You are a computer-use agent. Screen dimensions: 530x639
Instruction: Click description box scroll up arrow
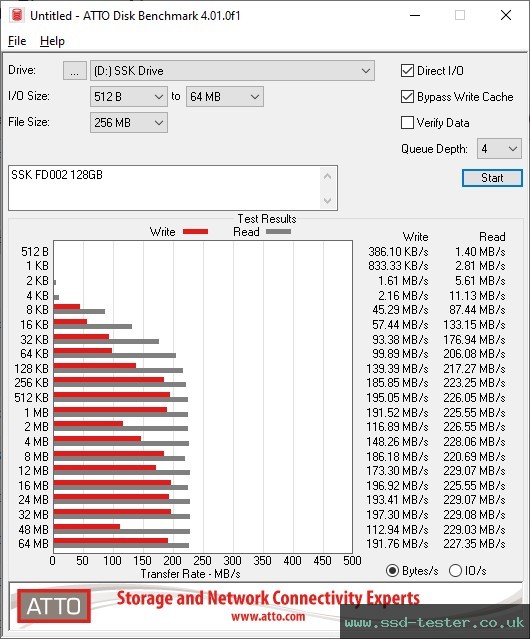coord(328,177)
